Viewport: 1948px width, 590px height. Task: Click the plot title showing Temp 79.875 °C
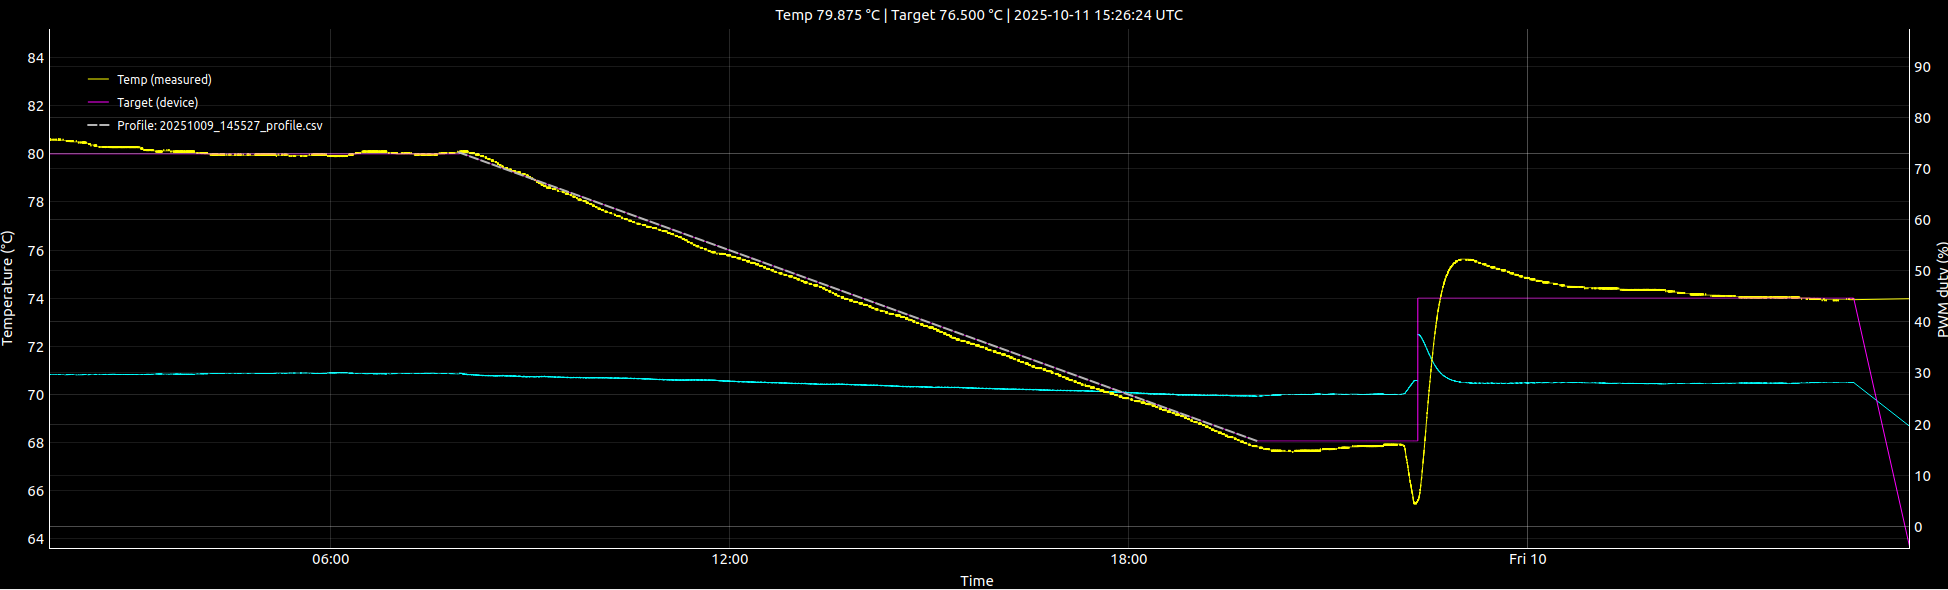click(978, 15)
